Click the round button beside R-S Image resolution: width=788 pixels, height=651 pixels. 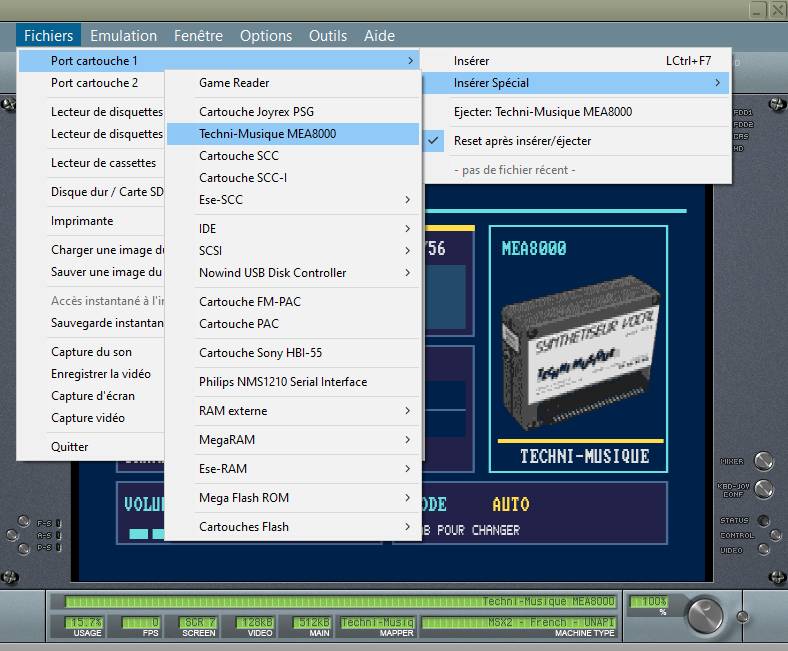12,535
